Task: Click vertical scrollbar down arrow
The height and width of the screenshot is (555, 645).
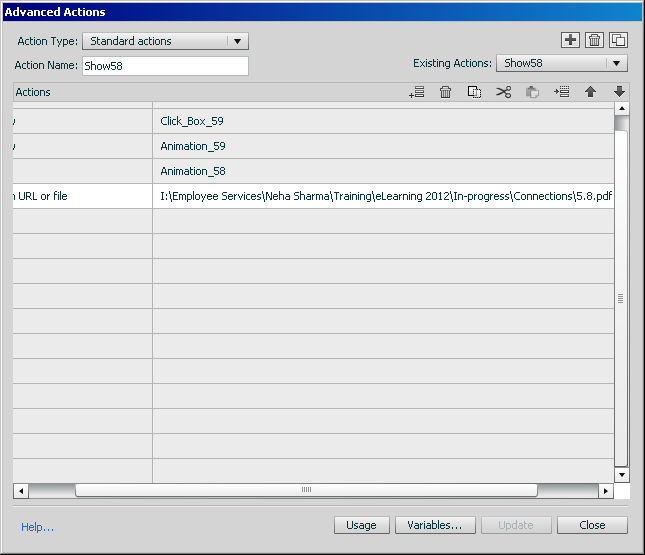Action: [x=622, y=475]
